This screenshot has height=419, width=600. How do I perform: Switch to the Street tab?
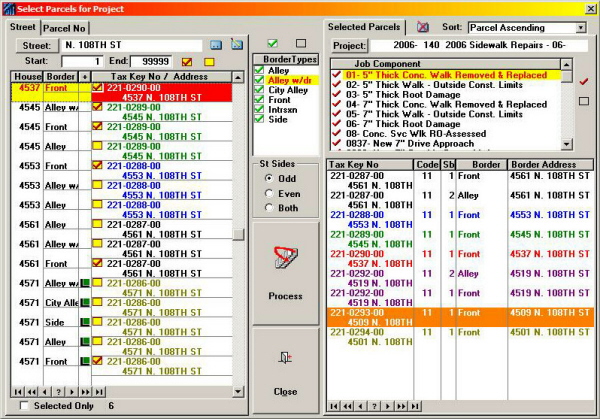(23, 27)
